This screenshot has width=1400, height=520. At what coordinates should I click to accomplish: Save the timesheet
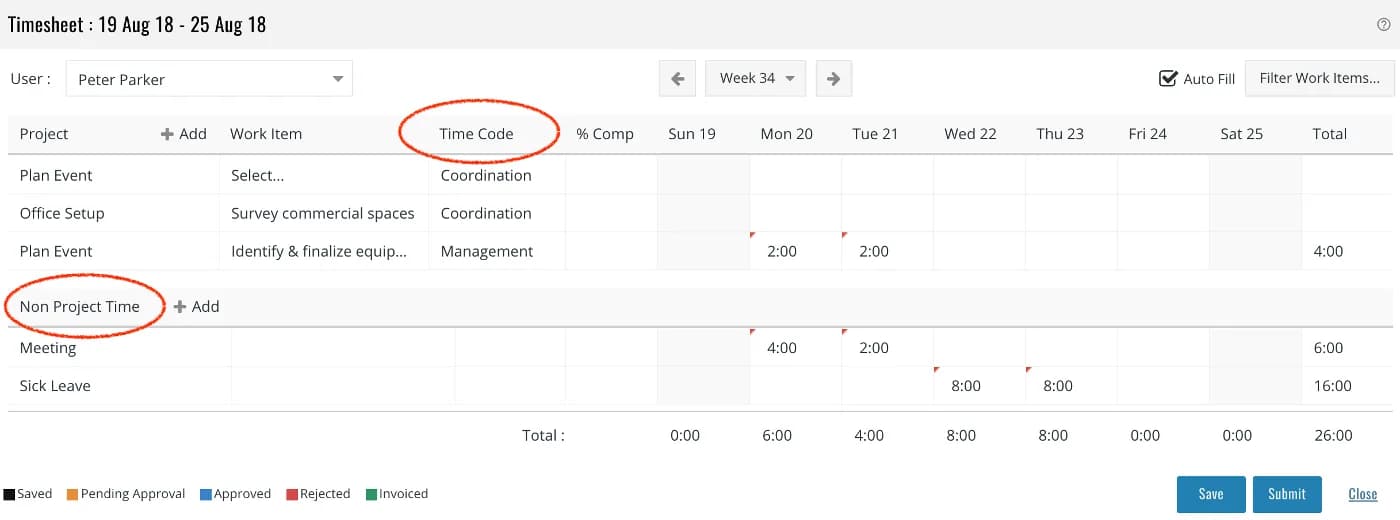[1211, 494]
